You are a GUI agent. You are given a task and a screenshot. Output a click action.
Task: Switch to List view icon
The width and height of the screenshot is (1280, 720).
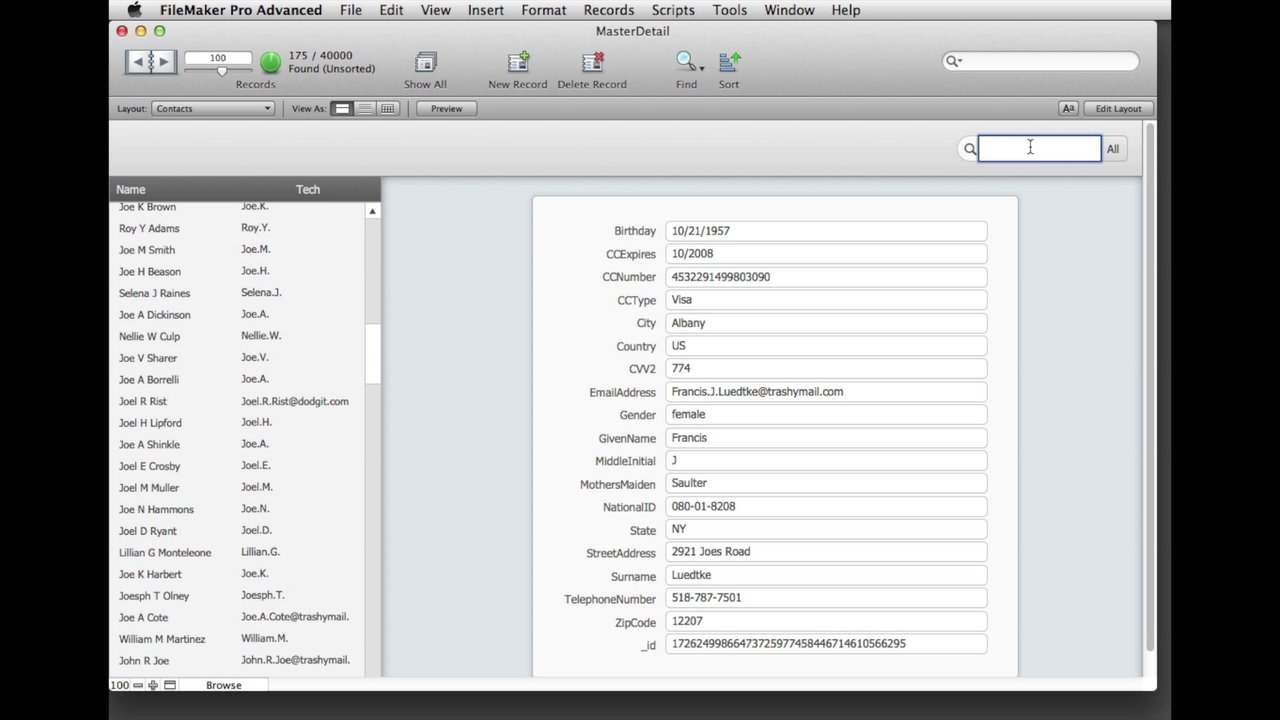tap(365, 108)
